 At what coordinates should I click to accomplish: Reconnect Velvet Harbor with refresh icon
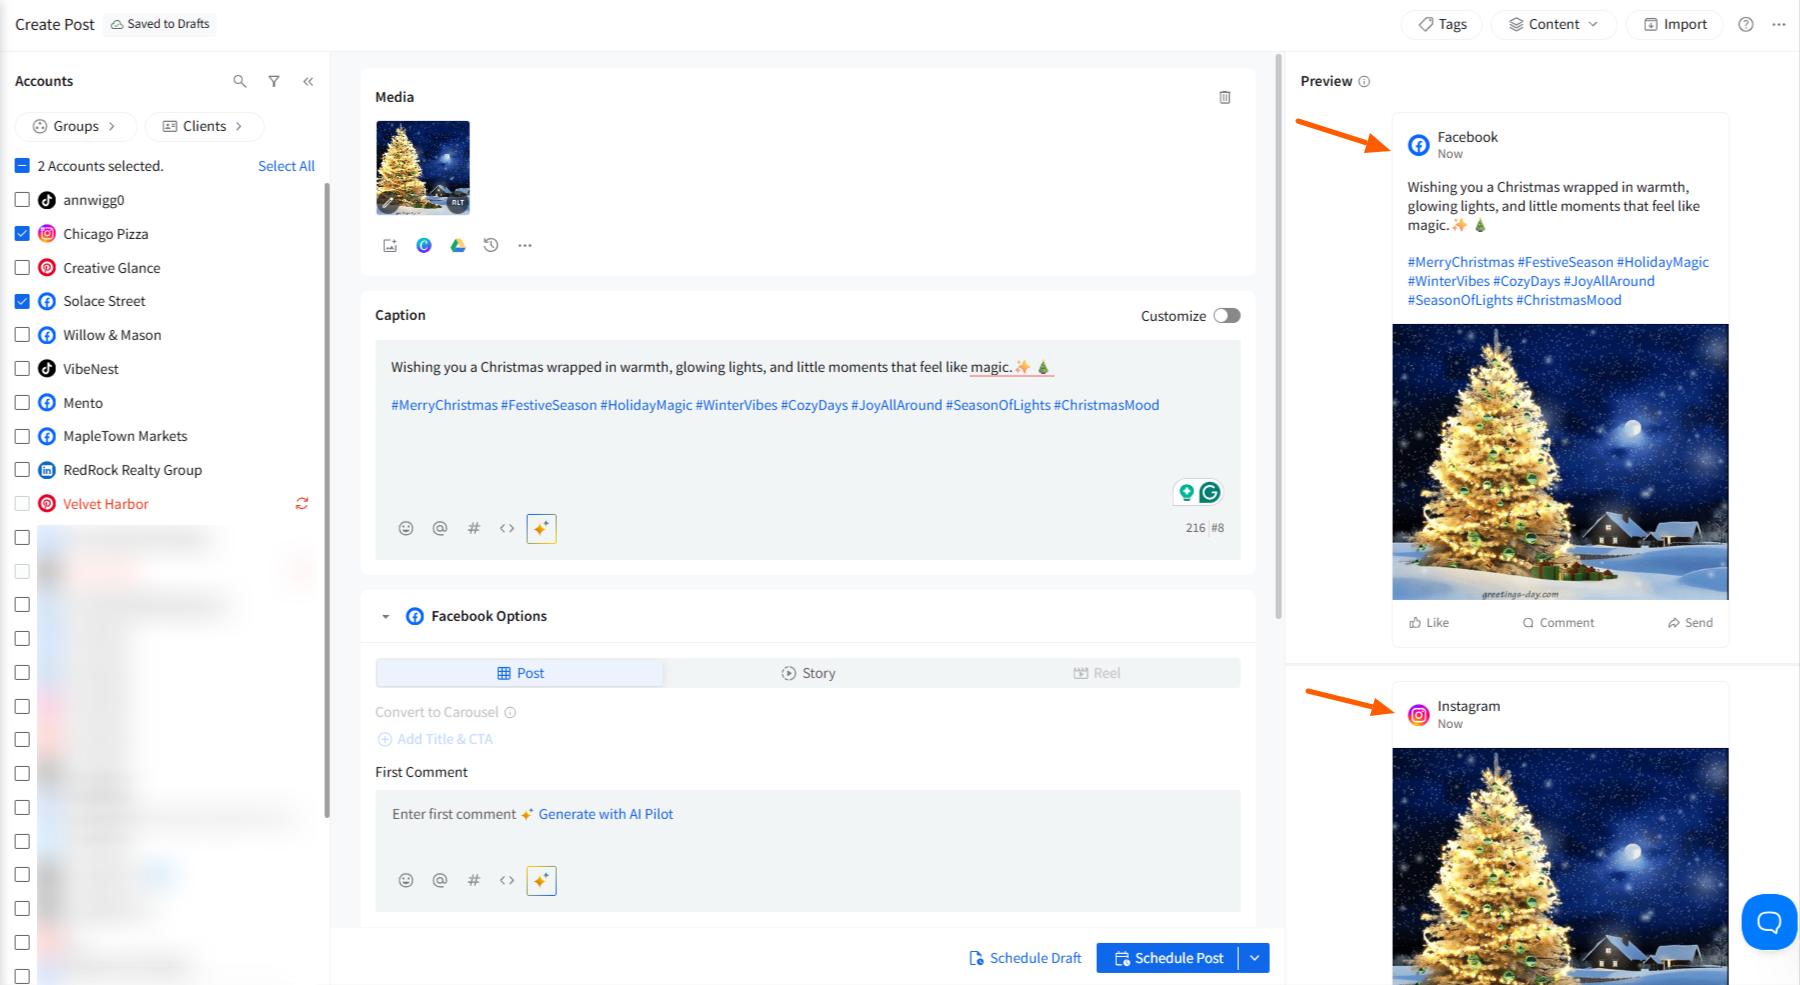(302, 504)
